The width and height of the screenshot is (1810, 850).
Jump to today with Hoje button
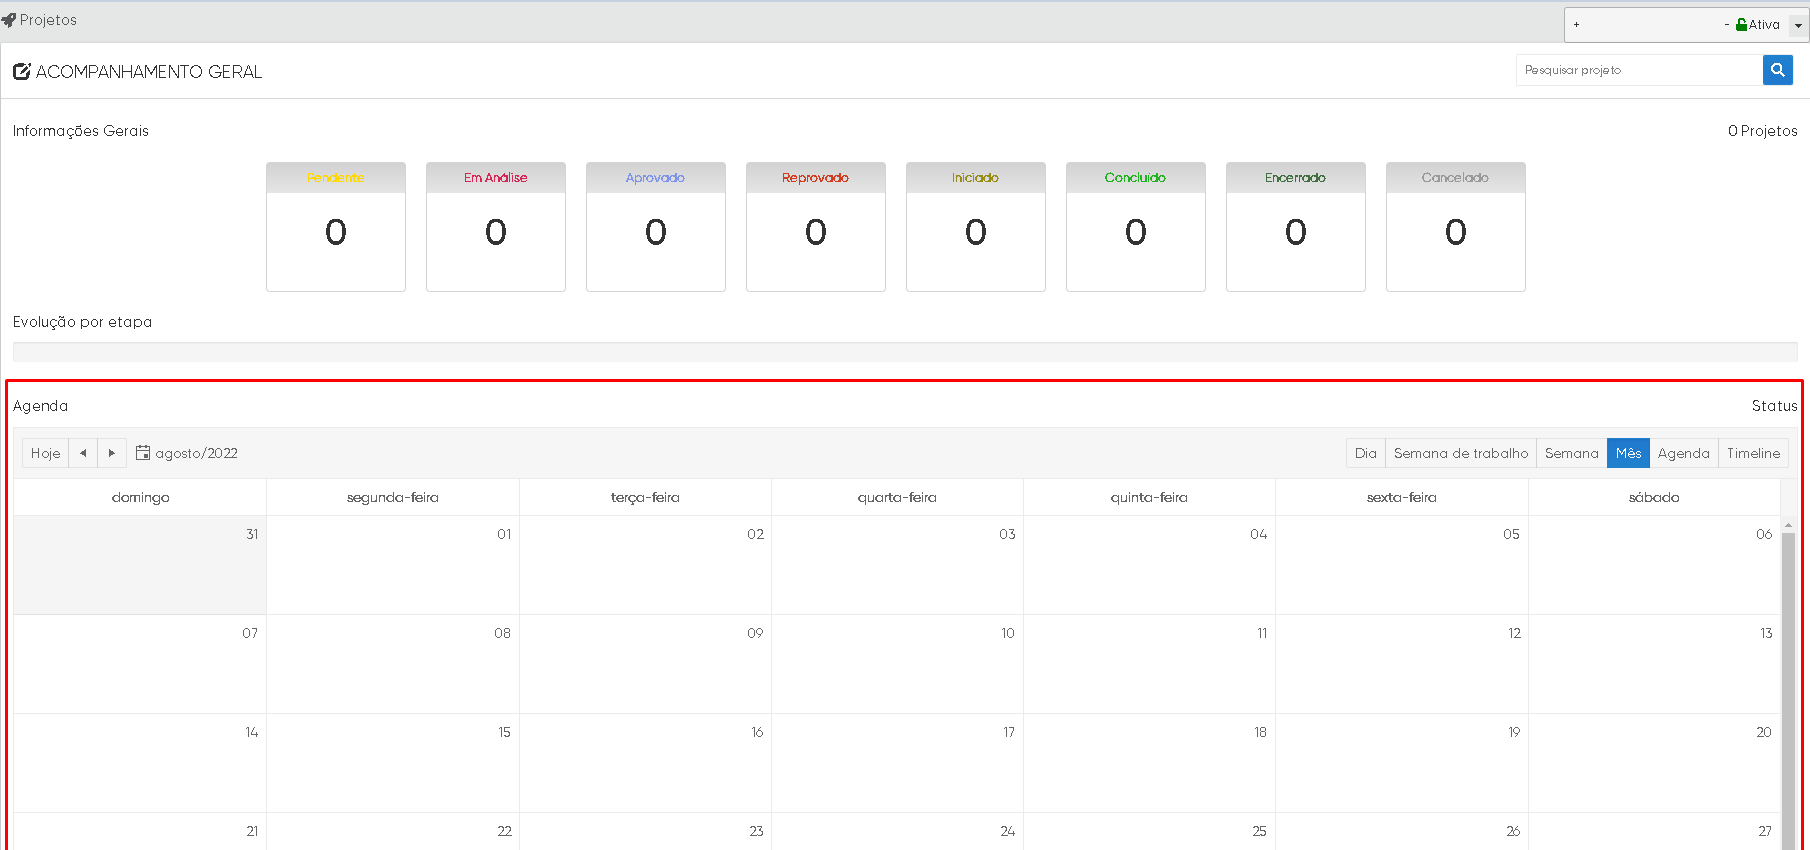[45, 453]
